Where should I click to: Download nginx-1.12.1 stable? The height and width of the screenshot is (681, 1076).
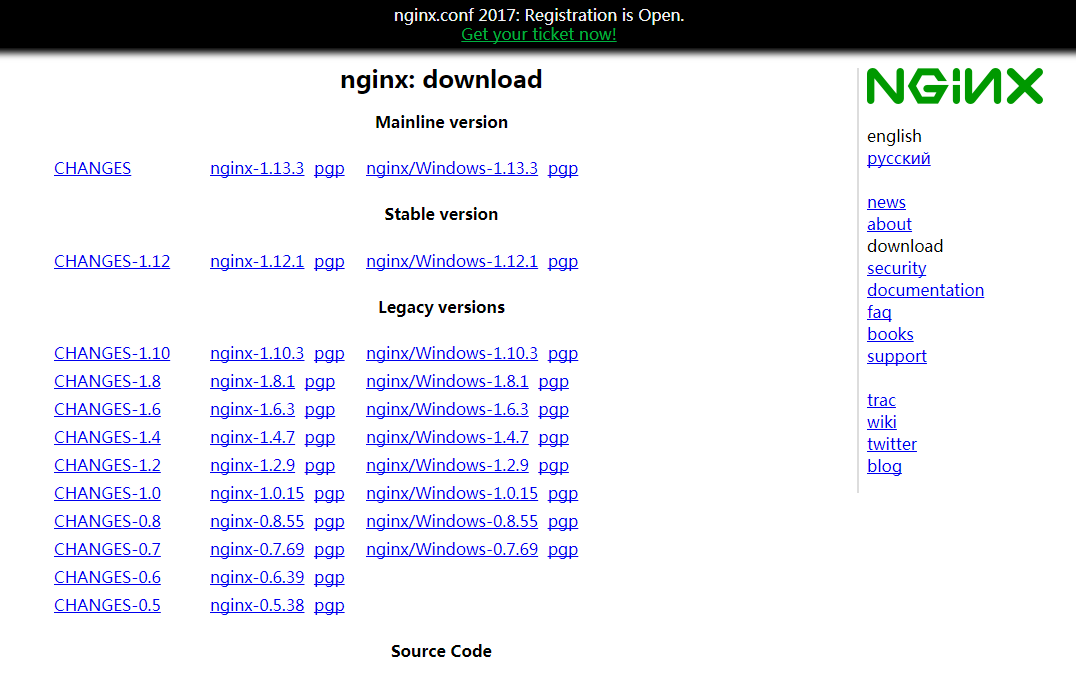point(257,262)
